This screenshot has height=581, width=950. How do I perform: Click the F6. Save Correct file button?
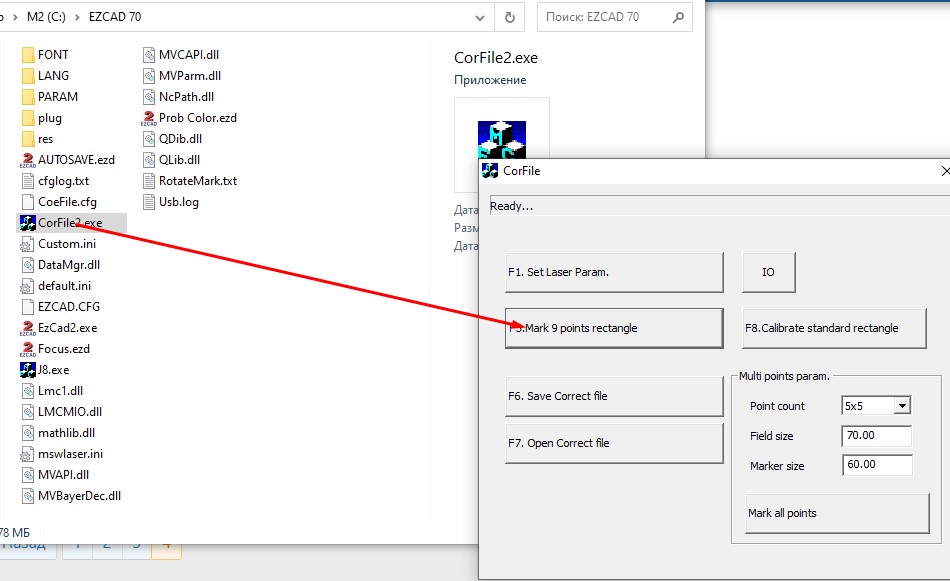[613, 396]
